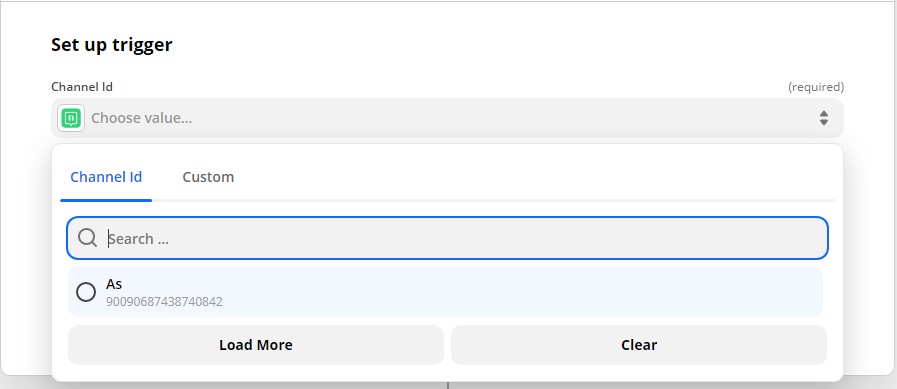897x389 pixels.
Task: Click the Clear button
Action: (639, 345)
